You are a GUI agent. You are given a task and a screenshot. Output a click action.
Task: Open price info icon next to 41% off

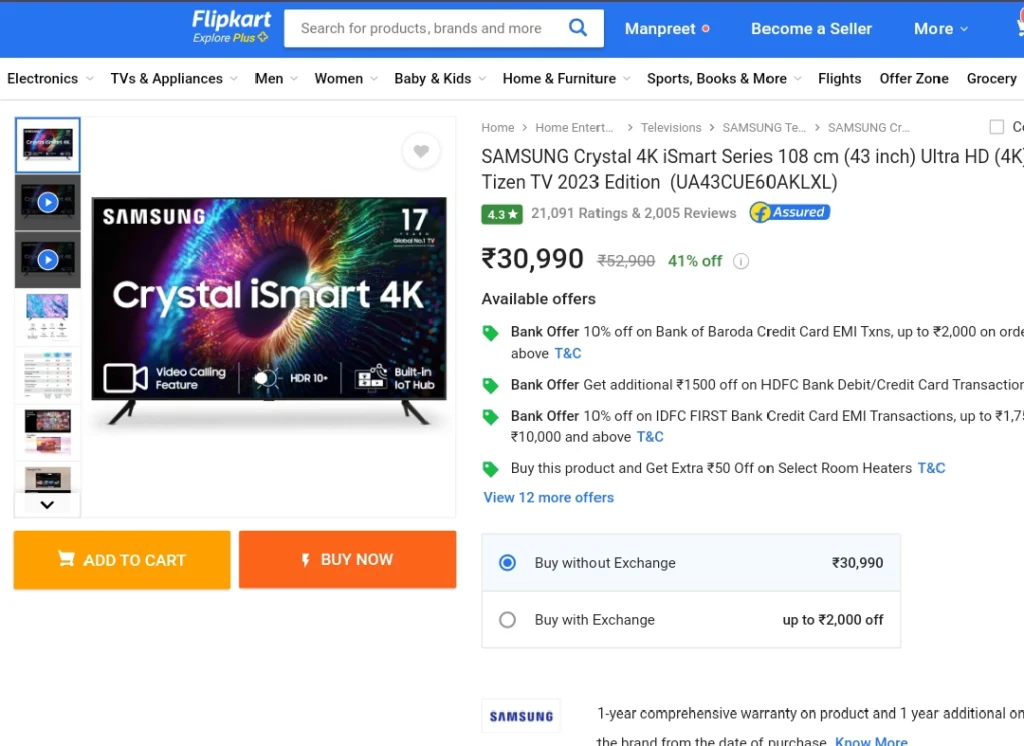pyautogui.click(x=741, y=261)
